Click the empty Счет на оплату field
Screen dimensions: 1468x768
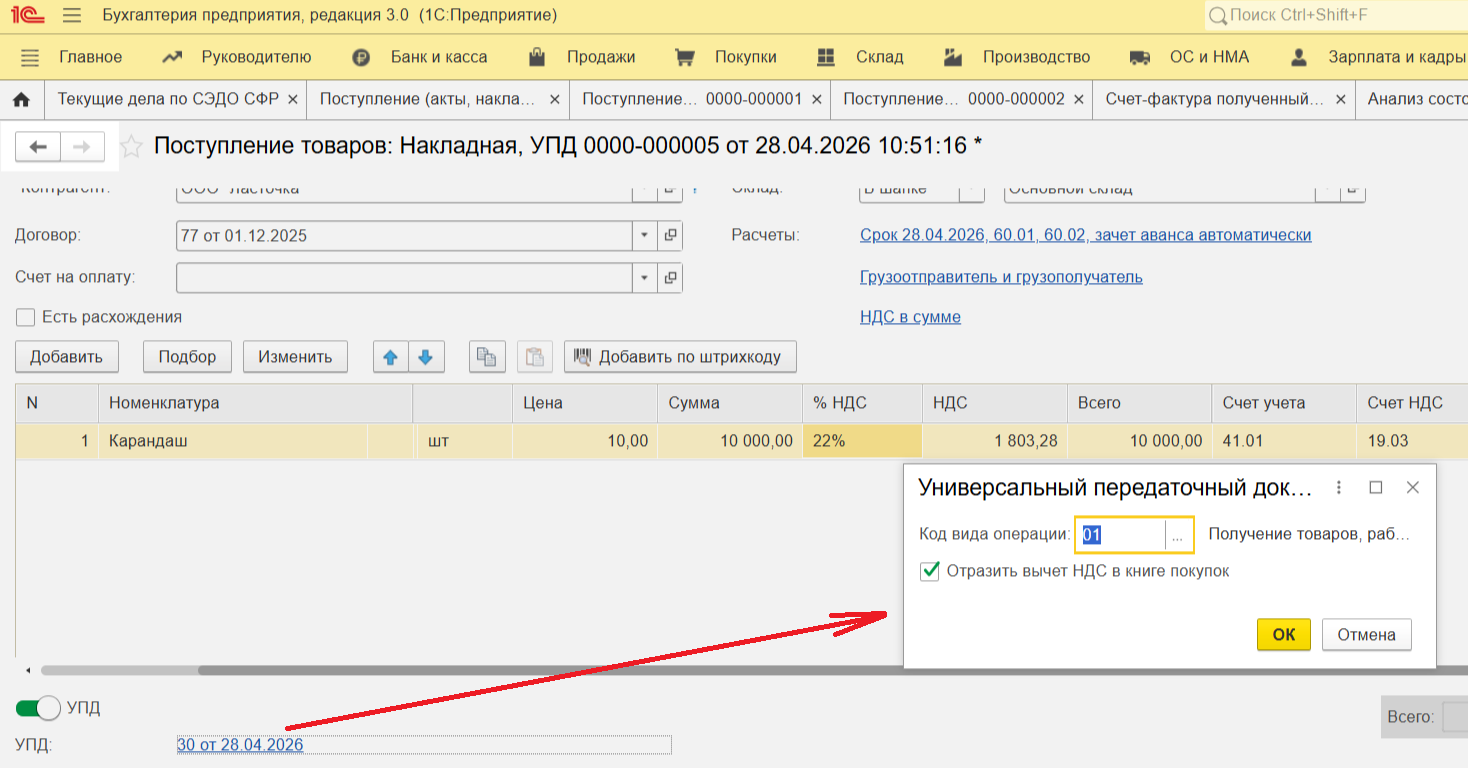[x=404, y=278]
